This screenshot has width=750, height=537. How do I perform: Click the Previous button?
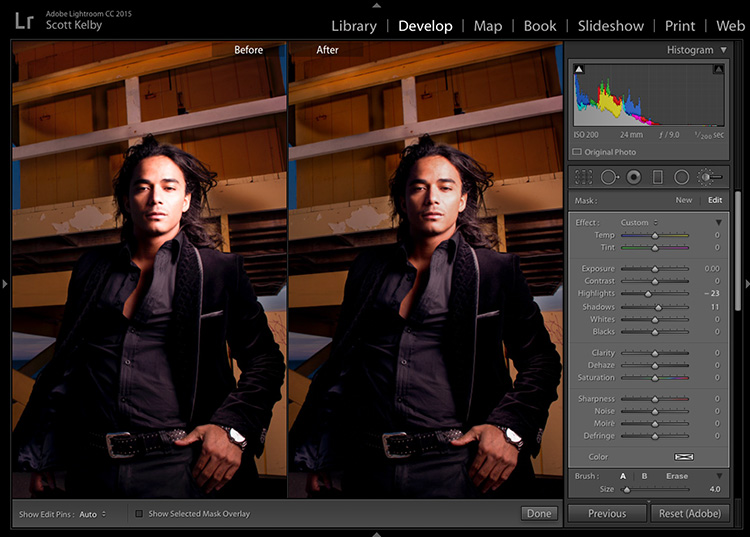pyautogui.click(x=607, y=514)
